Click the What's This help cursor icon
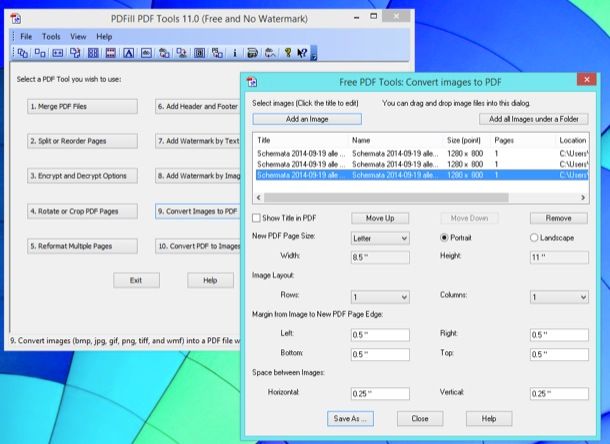Image resolution: width=610 pixels, height=444 pixels. 302,53
